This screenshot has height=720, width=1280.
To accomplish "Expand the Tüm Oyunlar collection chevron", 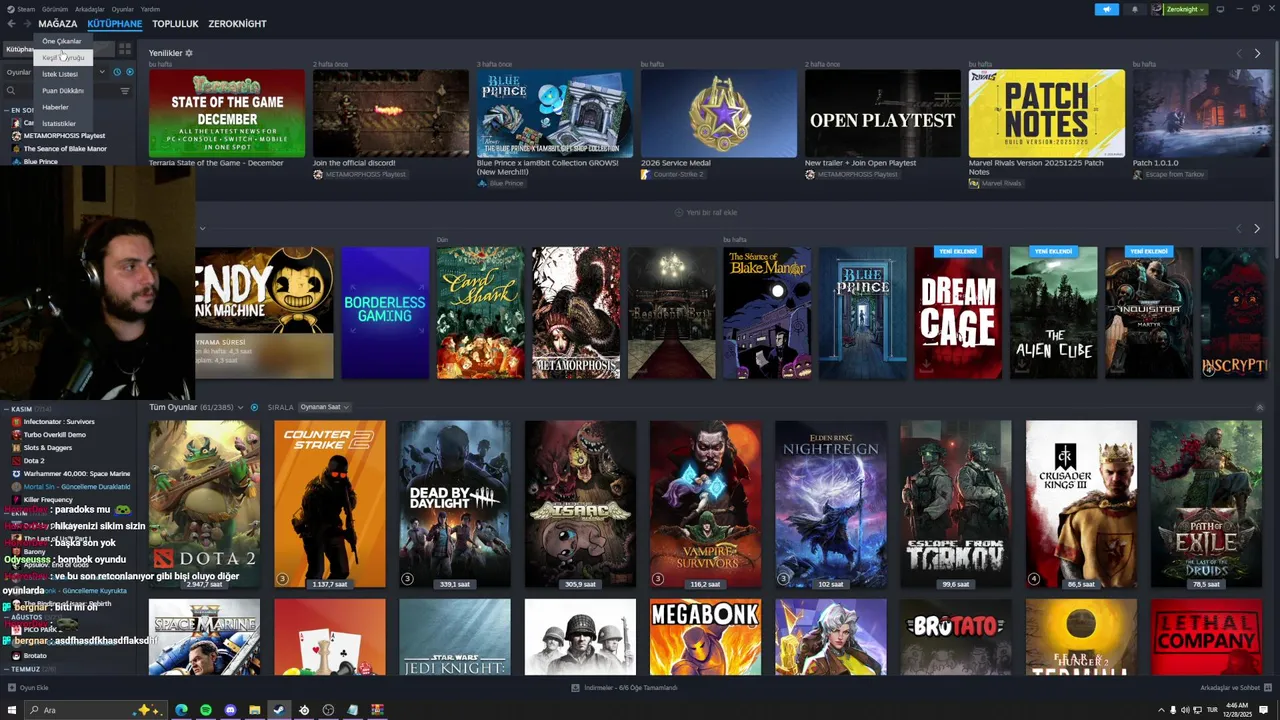I will [241, 407].
